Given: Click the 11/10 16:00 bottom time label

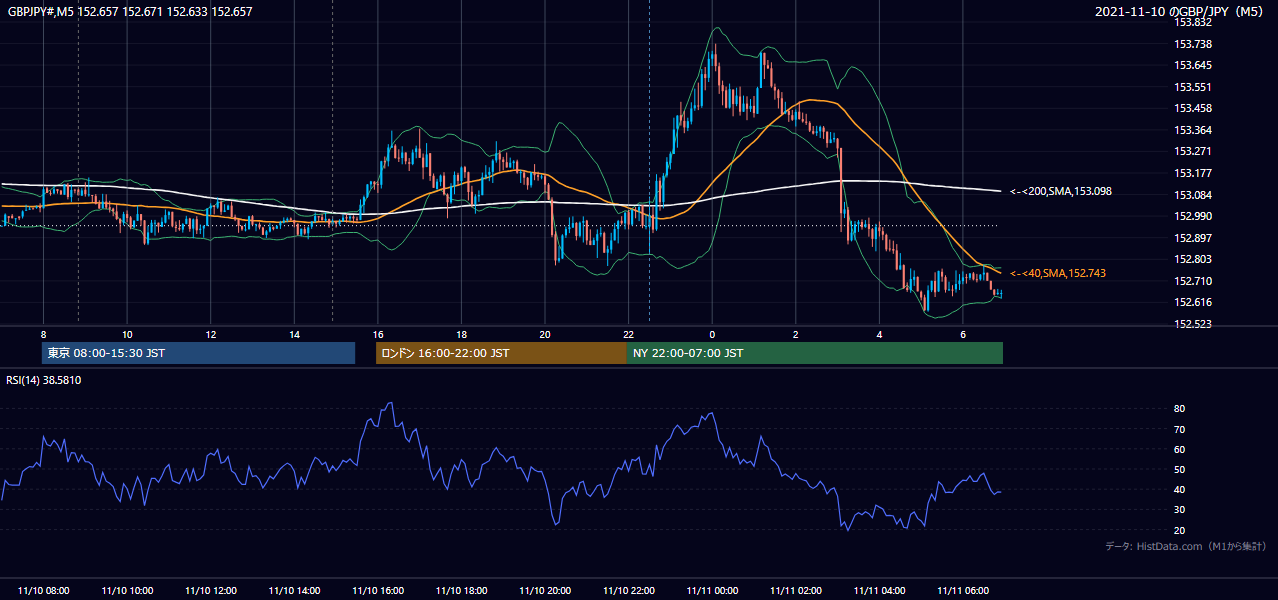Looking at the screenshot, I should click(378, 591).
